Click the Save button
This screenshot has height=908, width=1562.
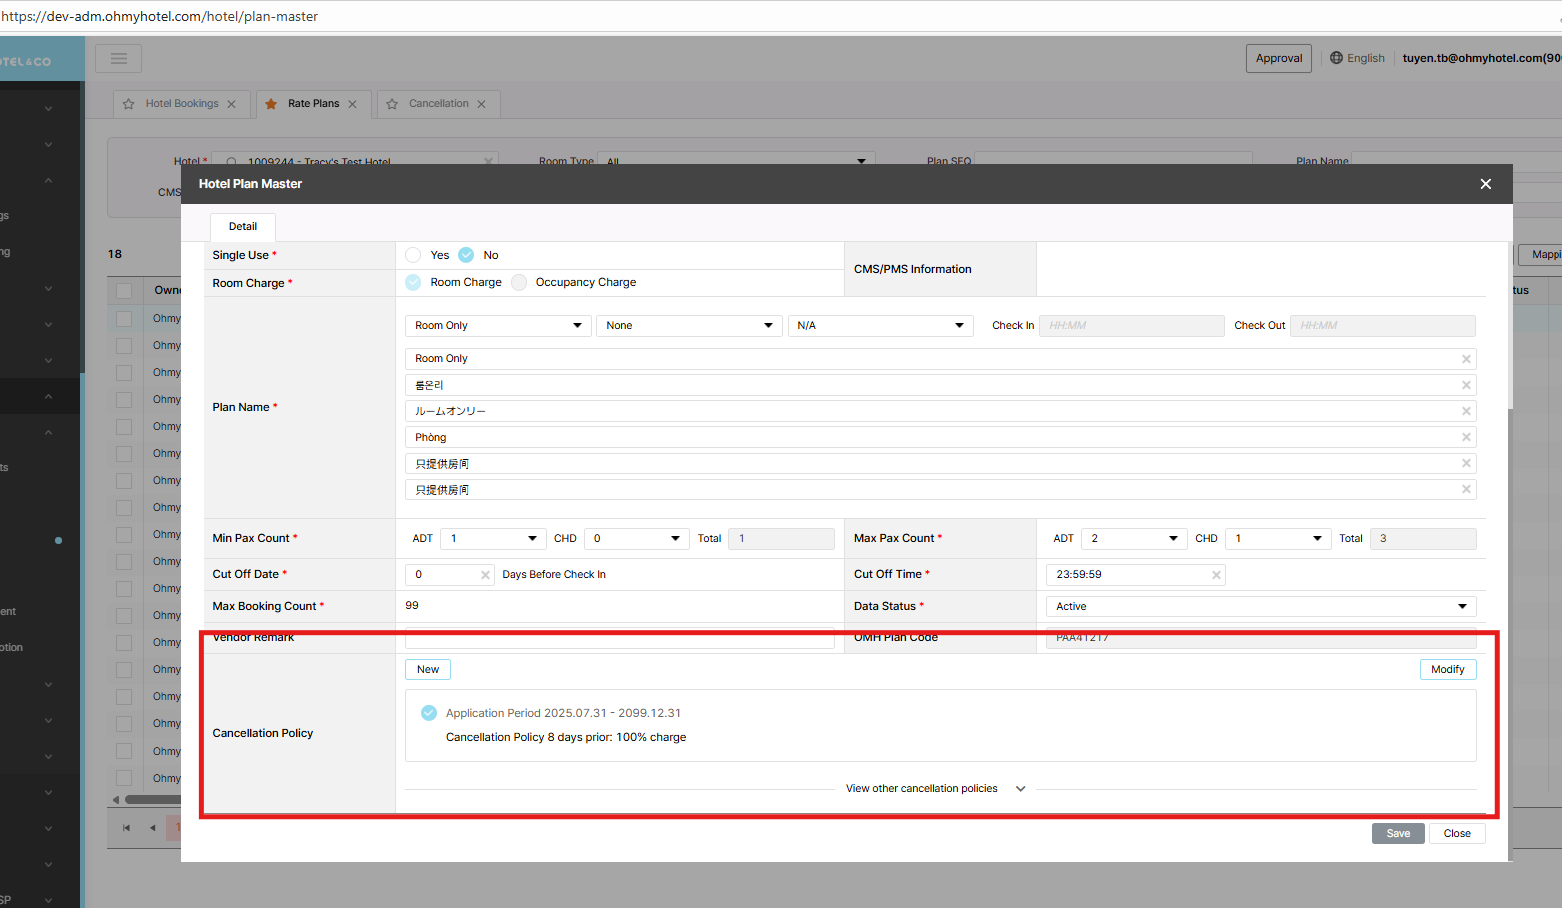1397,834
